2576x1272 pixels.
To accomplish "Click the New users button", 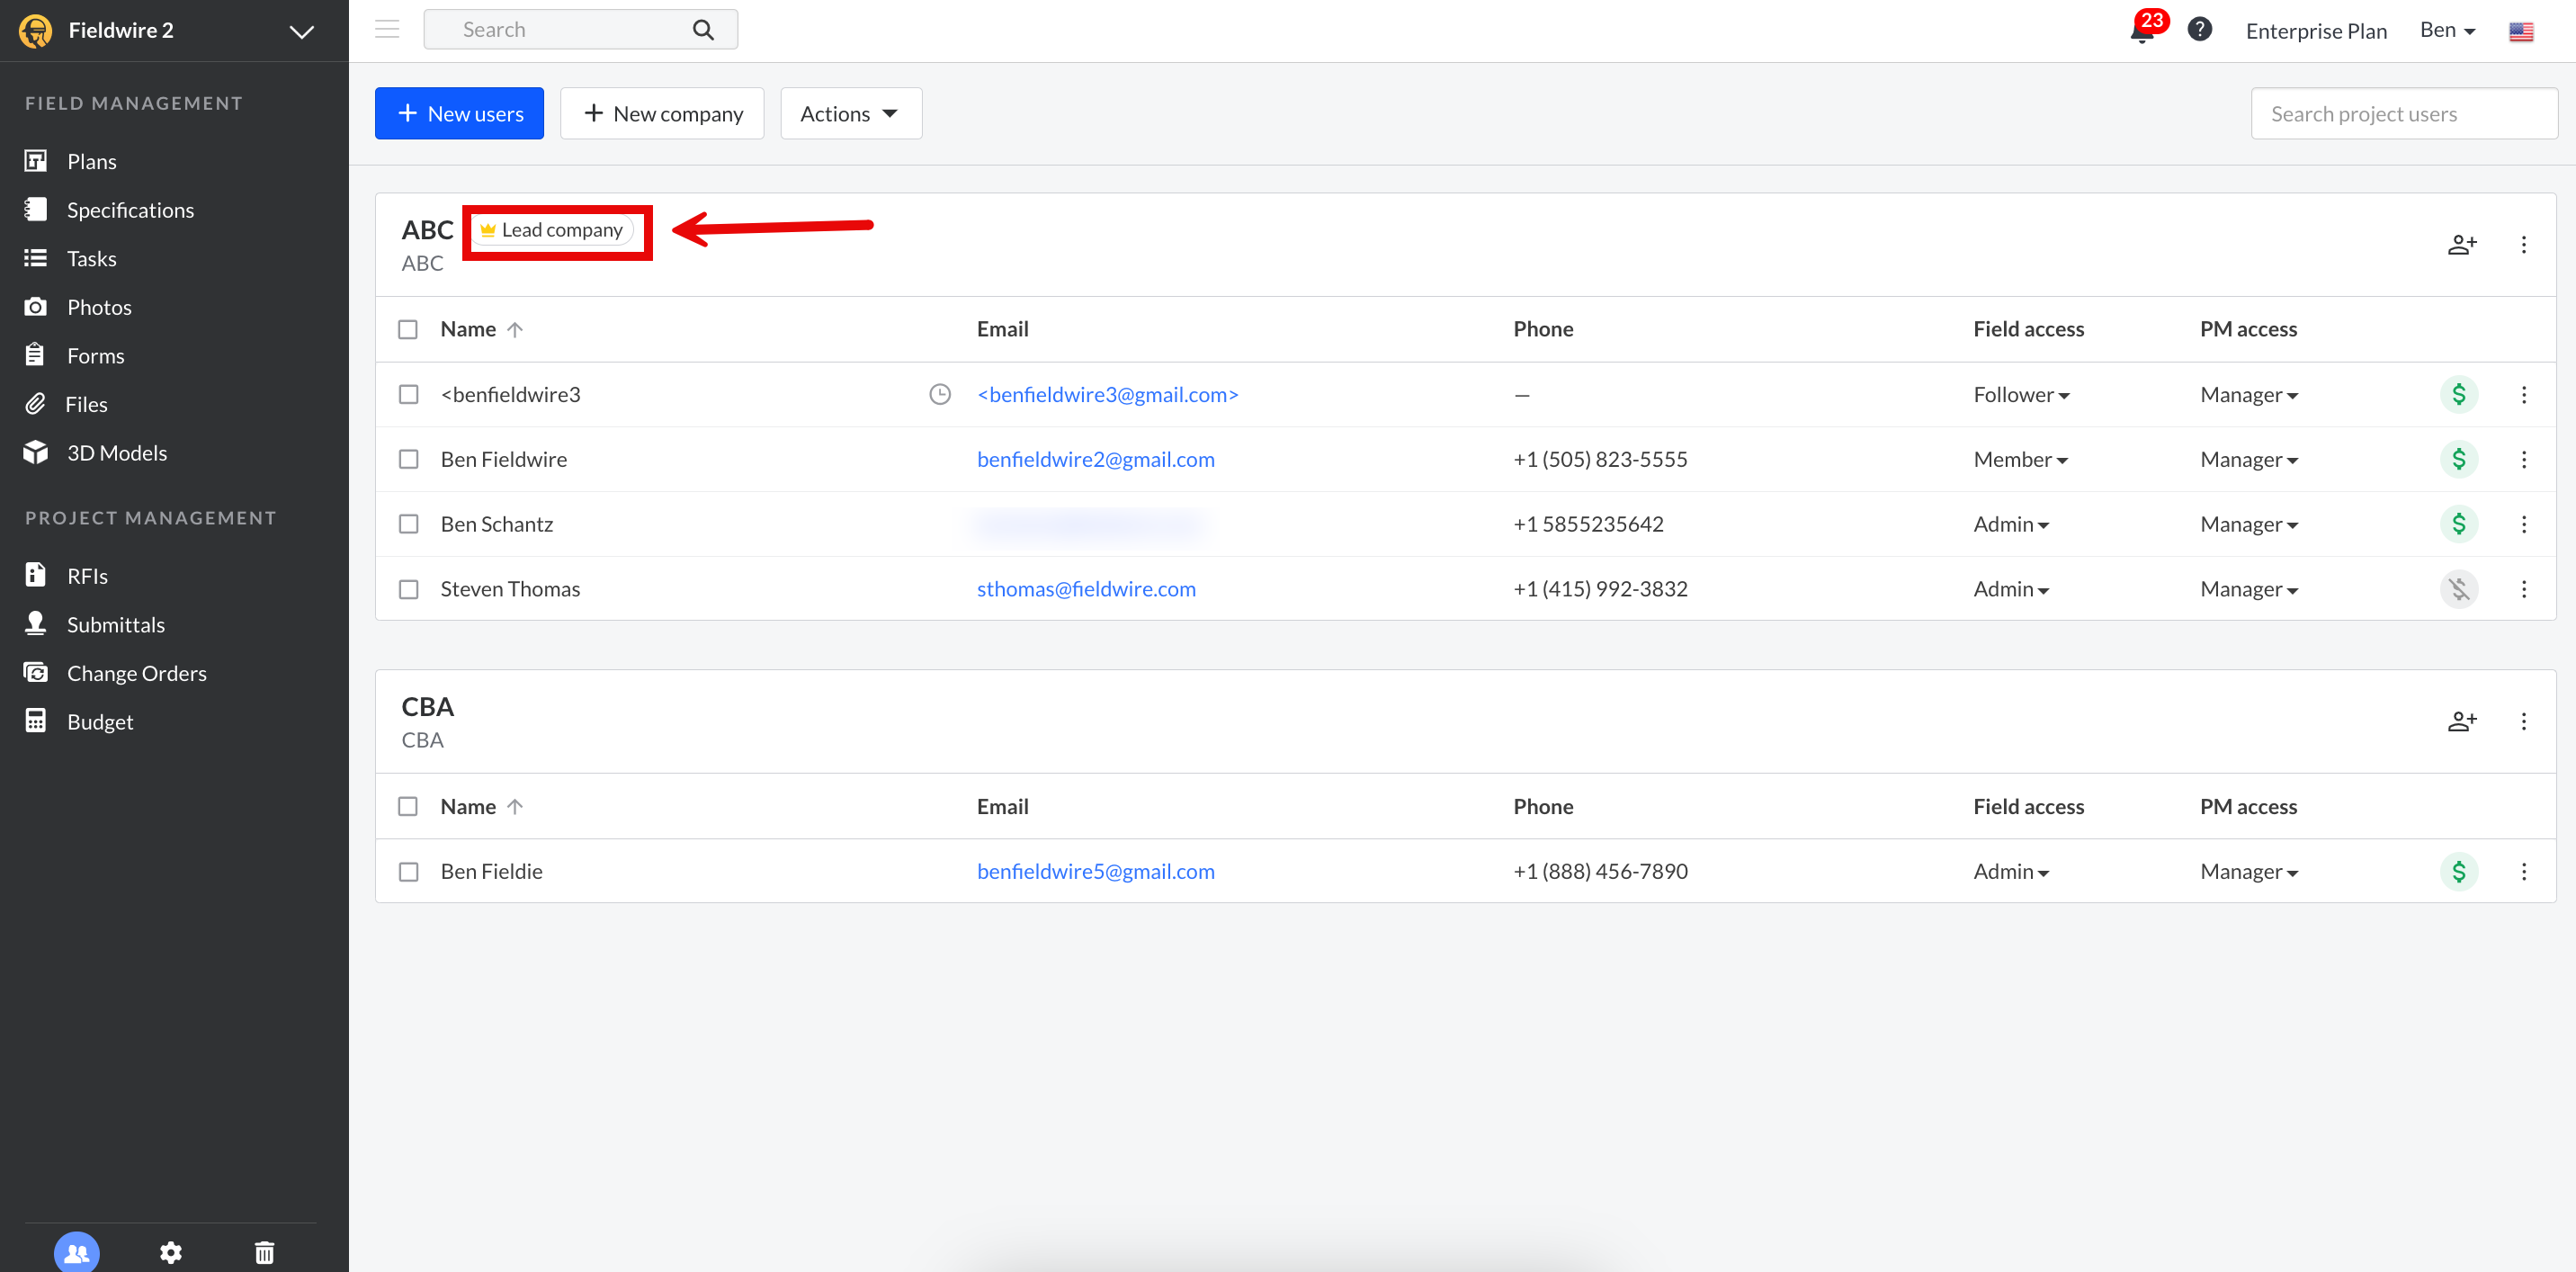I will coord(459,113).
